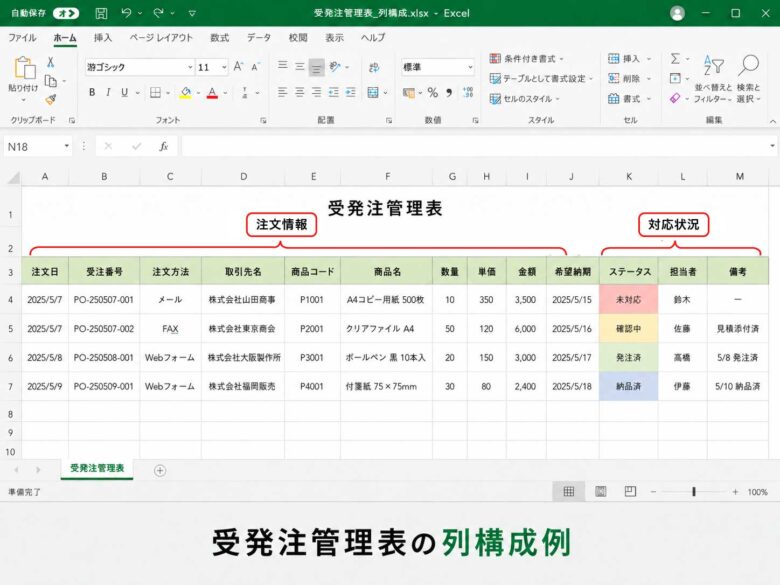Select the 受発注管理表 sheet tab

pos(97,468)
